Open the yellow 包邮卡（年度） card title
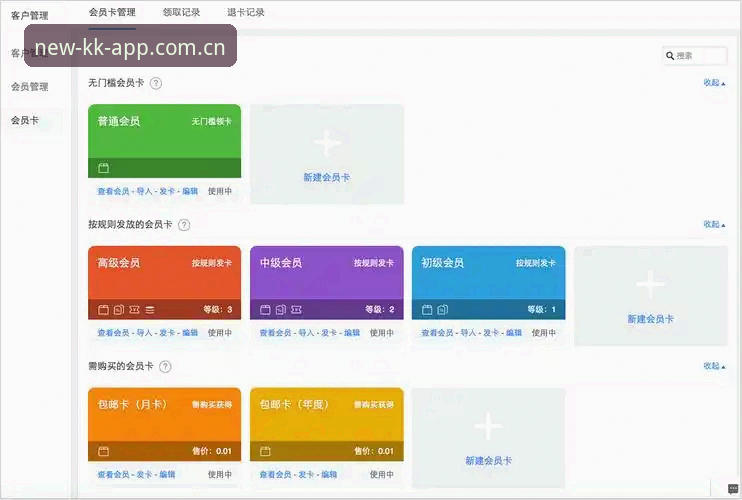Screen dimensions: 742x500 point(294,405)
